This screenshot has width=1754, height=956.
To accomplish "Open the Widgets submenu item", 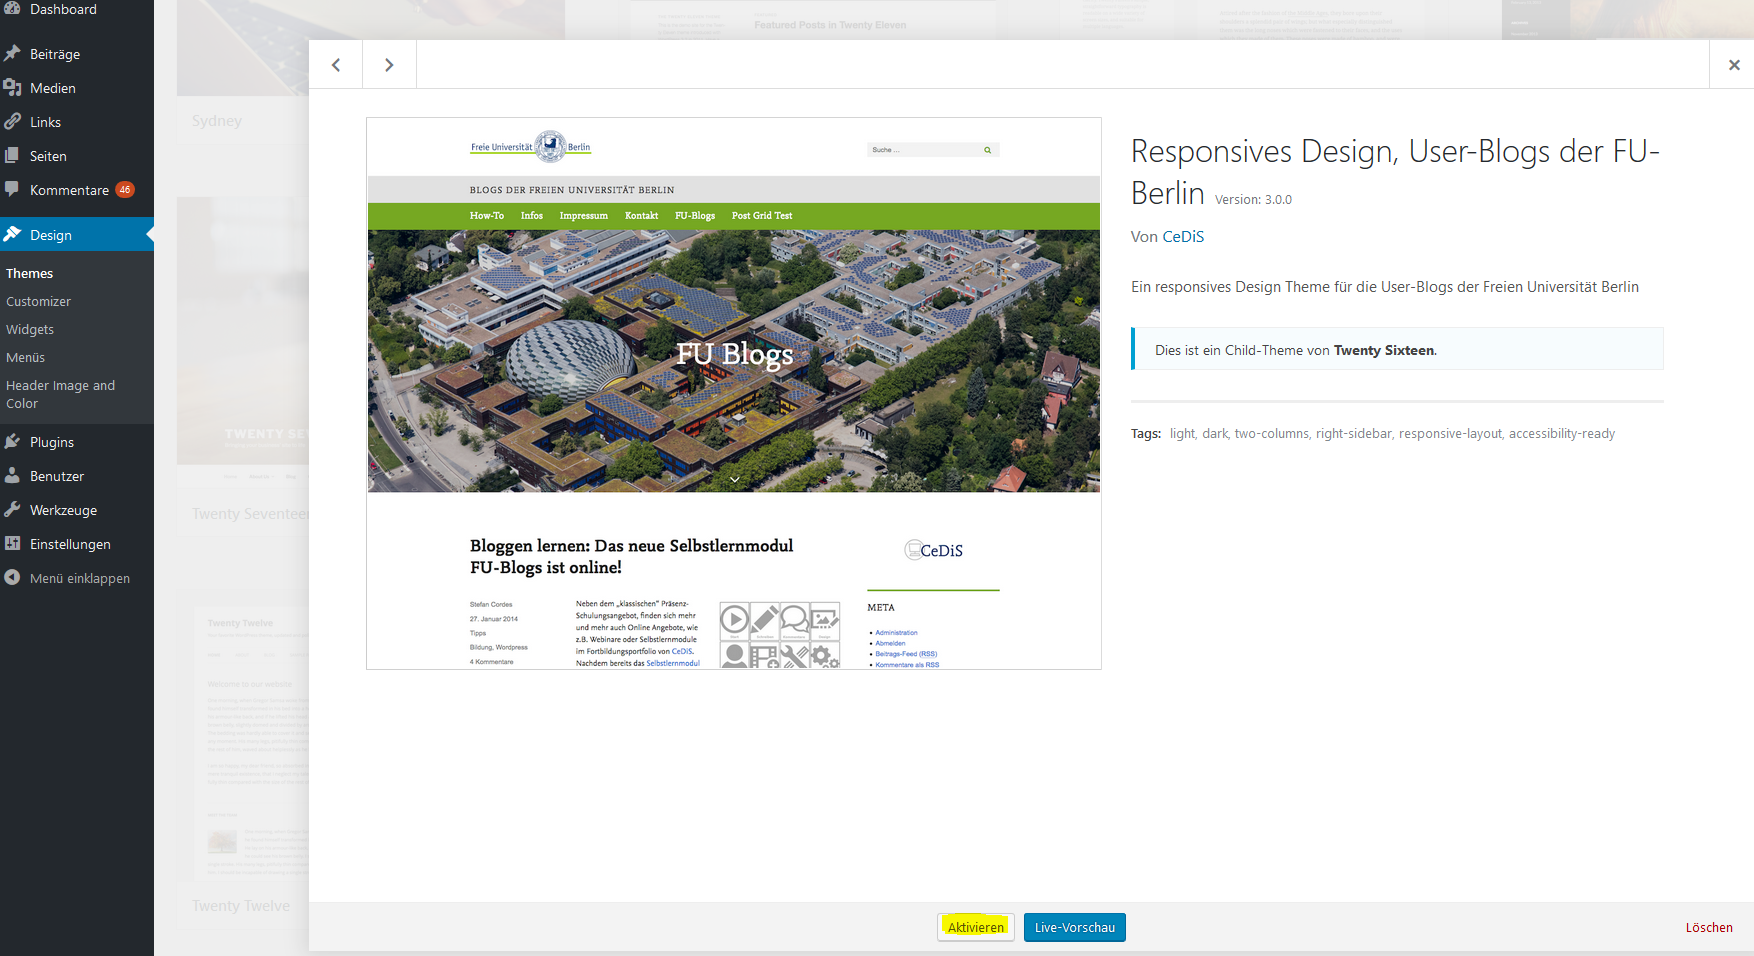I will 30,329.
